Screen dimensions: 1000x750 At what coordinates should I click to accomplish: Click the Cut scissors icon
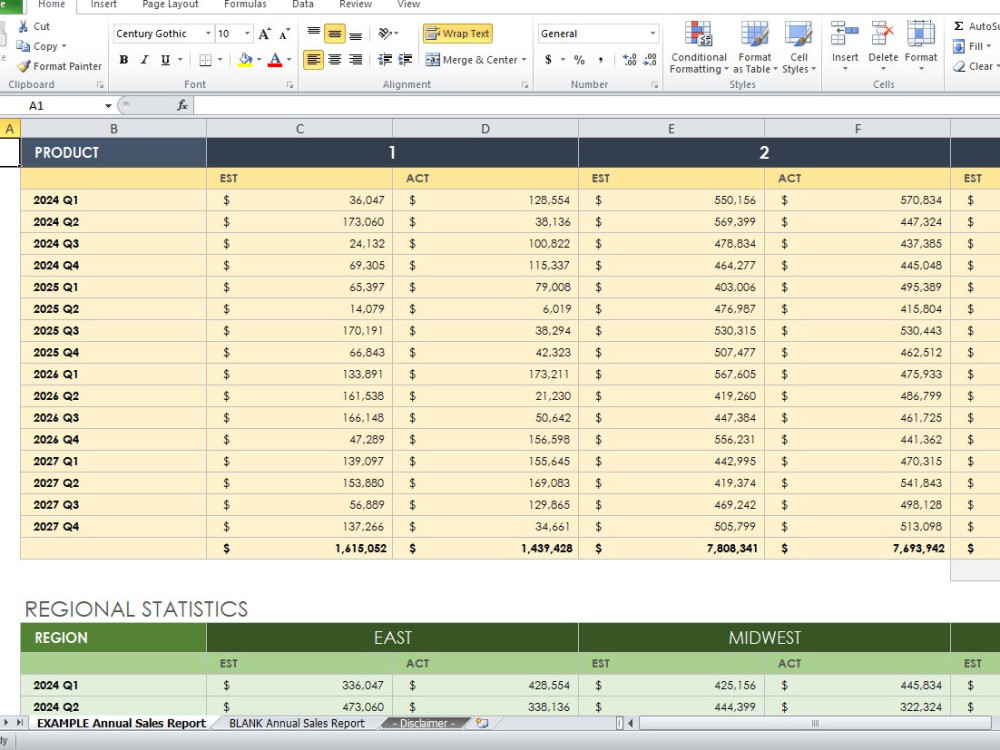(24, 26)
